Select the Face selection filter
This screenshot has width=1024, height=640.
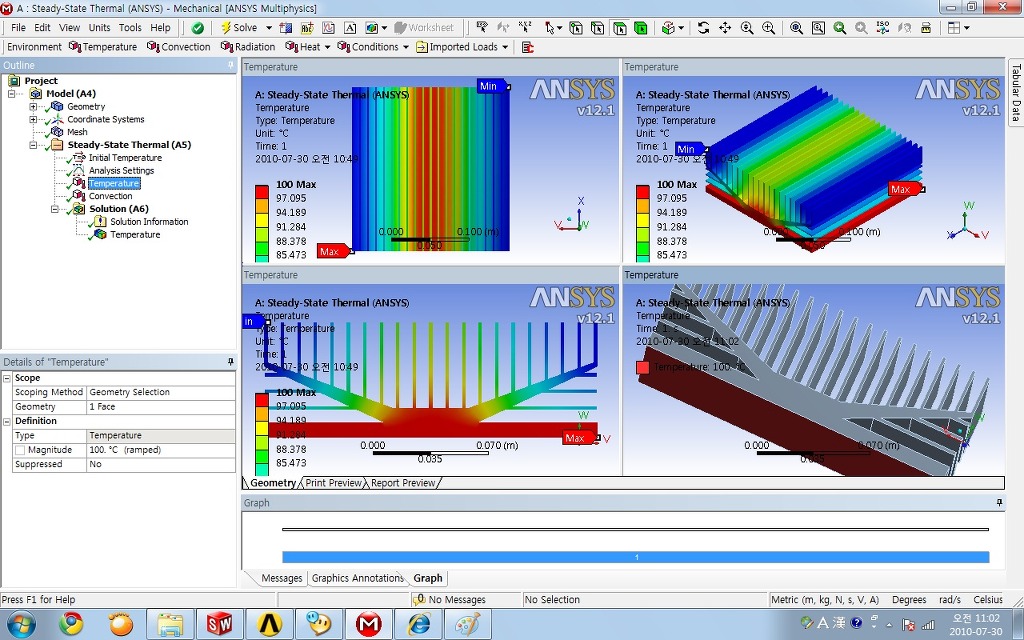619,27
